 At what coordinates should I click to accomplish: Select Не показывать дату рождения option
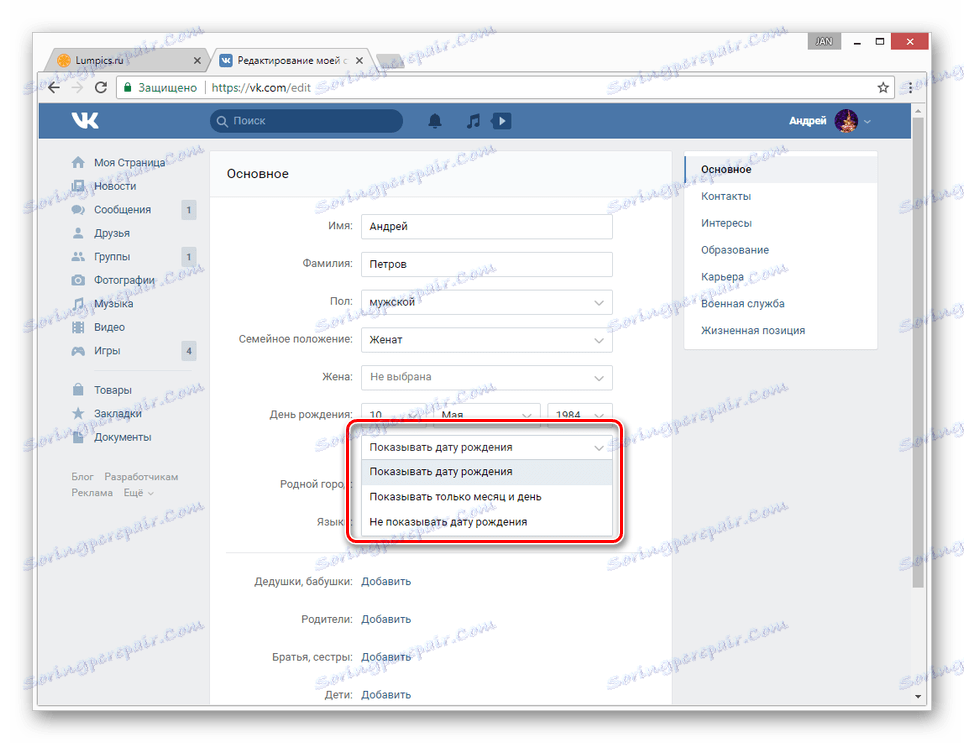[x=486, y=522]
